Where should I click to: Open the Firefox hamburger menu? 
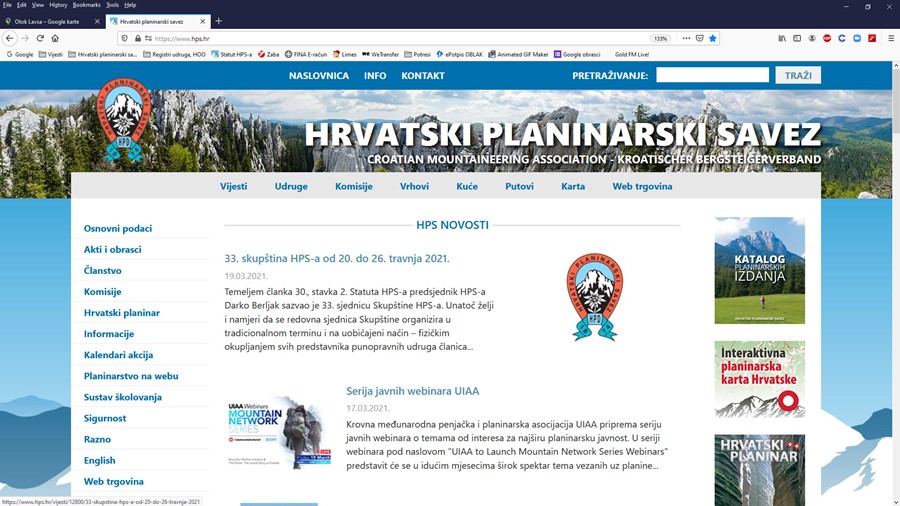point(891,38)
